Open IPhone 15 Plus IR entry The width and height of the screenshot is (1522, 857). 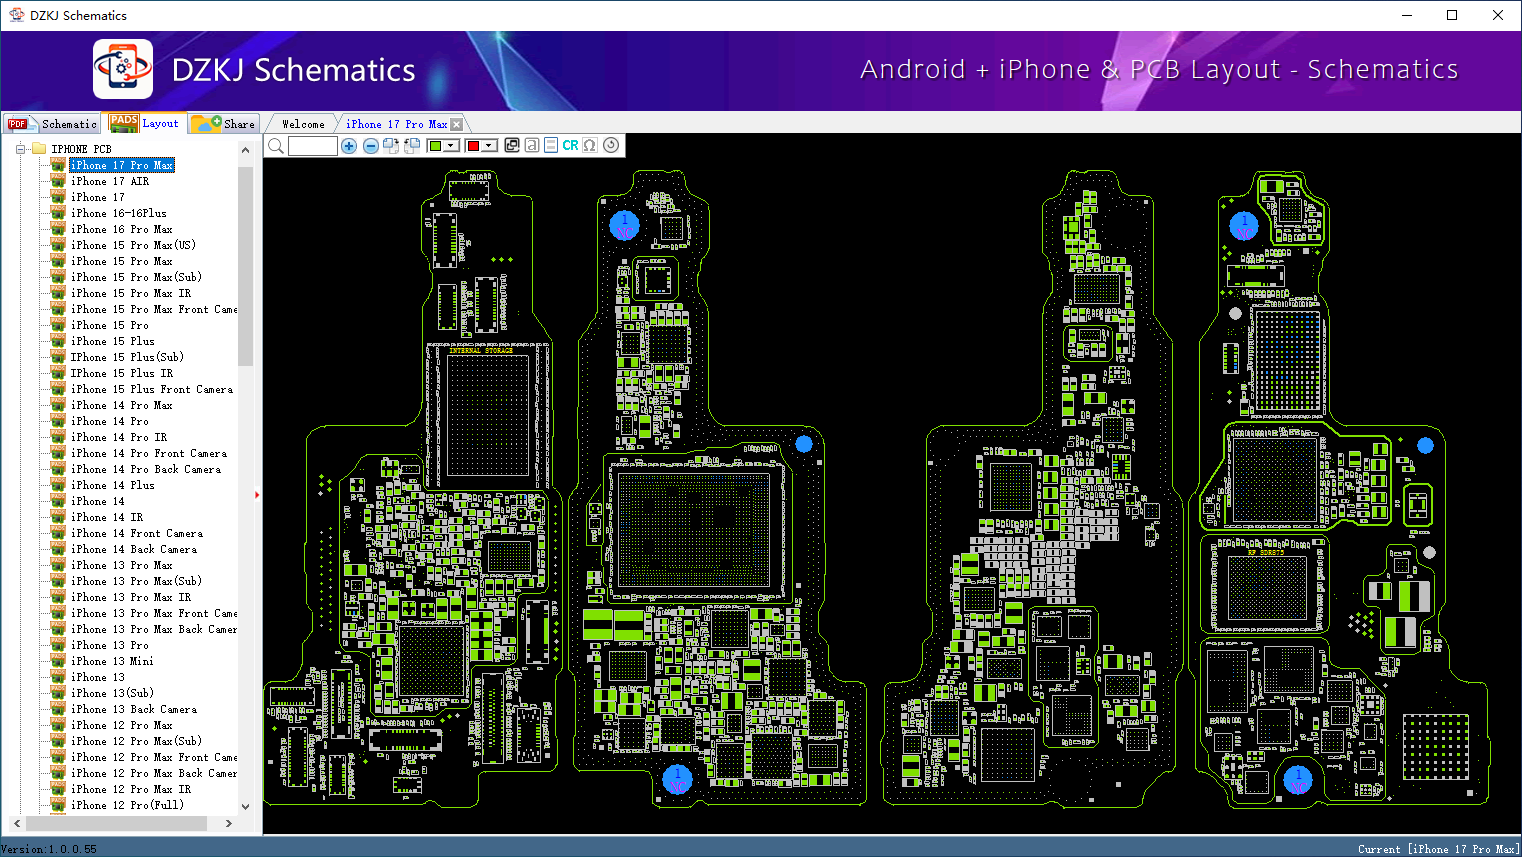click(x=122, y=373)
